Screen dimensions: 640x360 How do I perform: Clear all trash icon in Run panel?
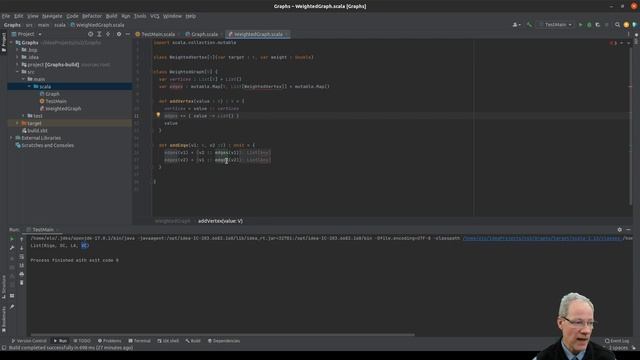coord(22,282)
